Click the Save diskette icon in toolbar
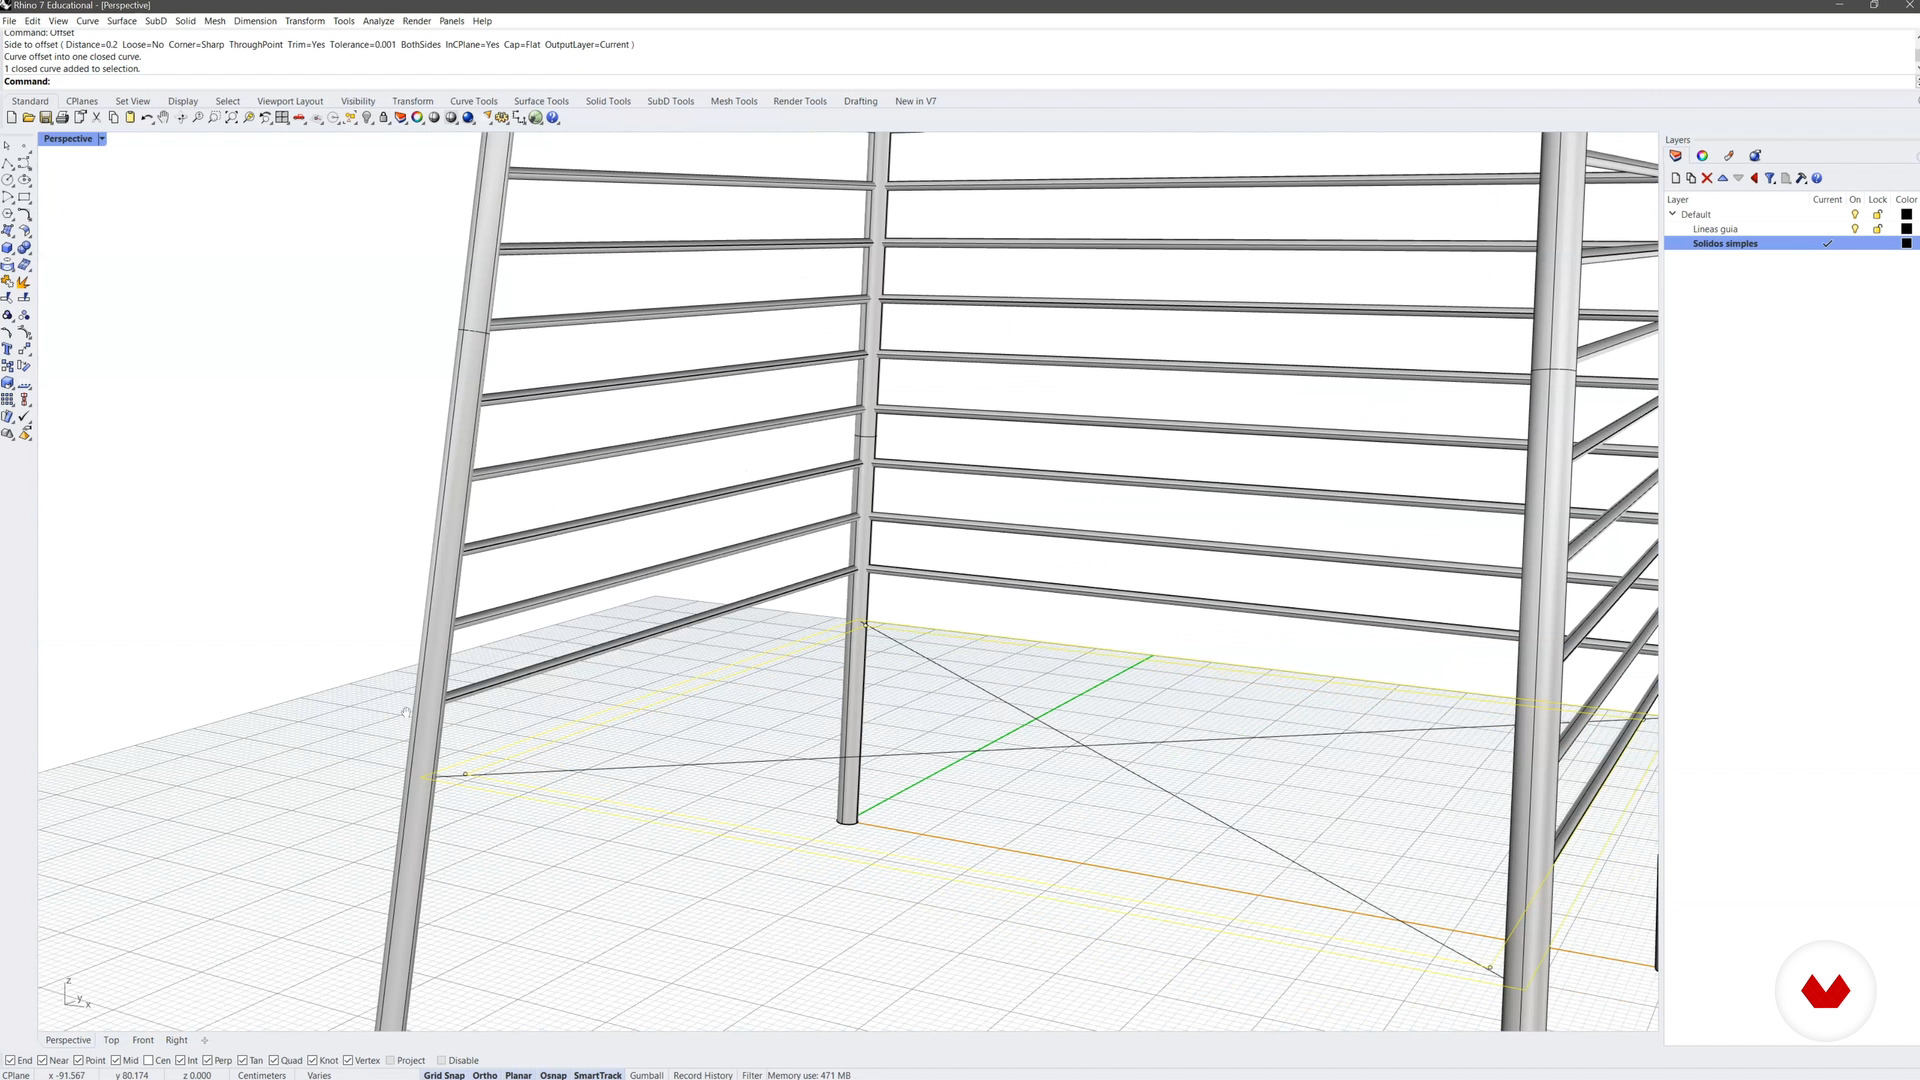Image resolution: width=1920 pixels, height=1080 pixels. pos(45,118)
